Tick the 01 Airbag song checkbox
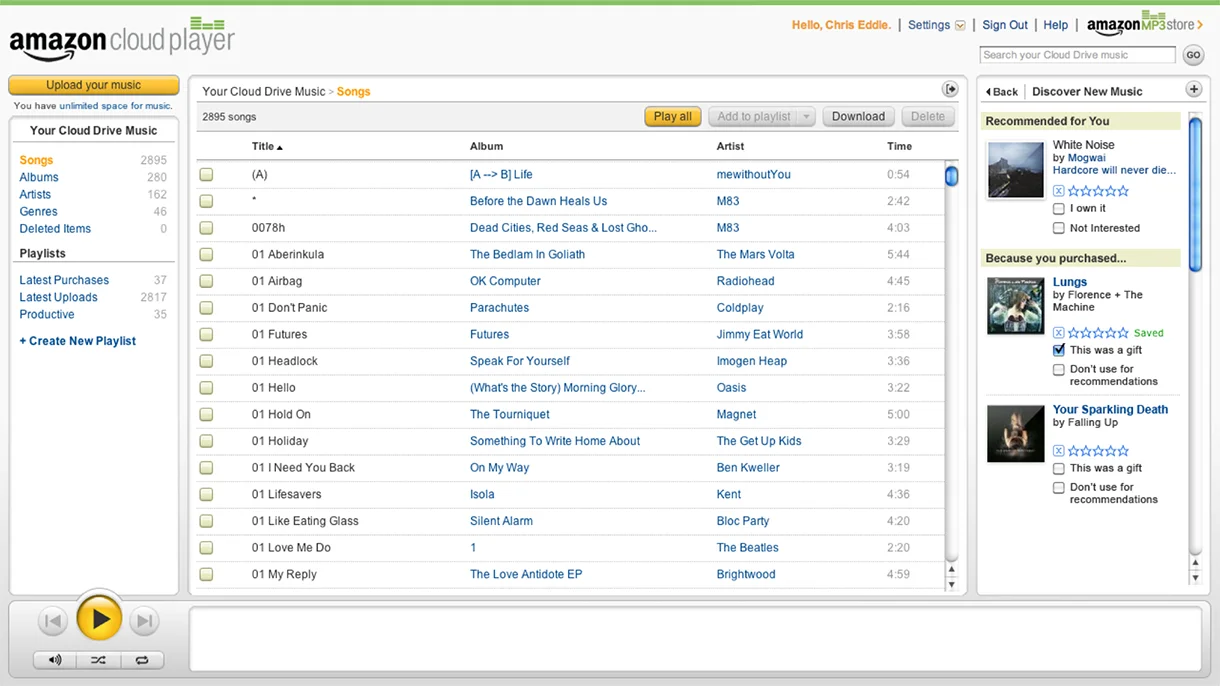The width and height of the screenshot is (1220, 686). coord(206,281)
